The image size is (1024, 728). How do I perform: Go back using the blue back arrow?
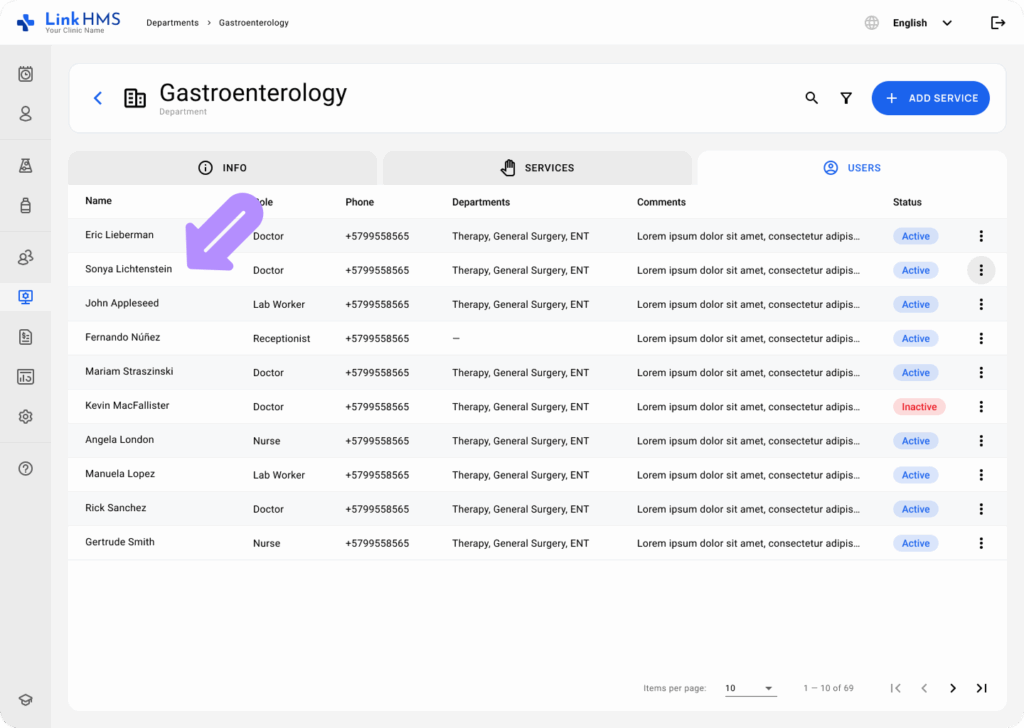click(98, 98)
